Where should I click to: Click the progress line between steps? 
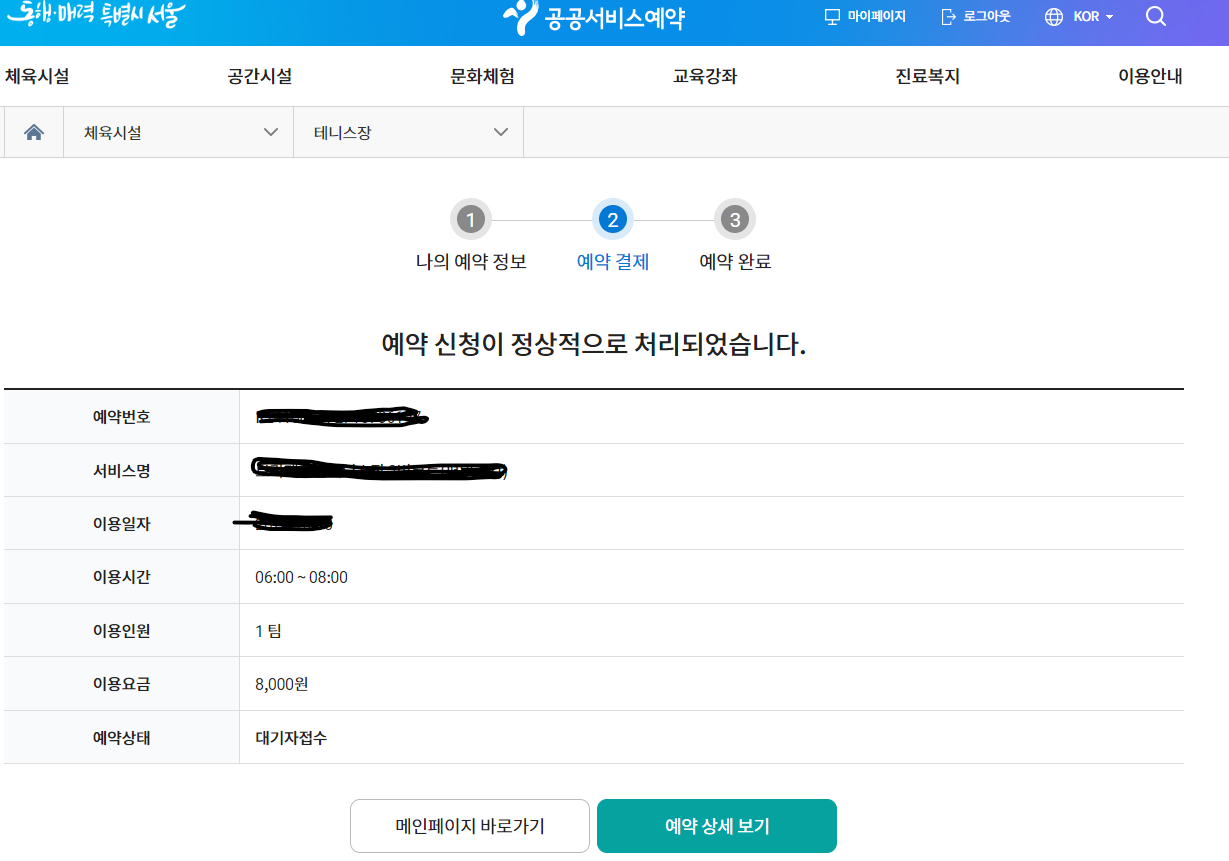point(542,220)
